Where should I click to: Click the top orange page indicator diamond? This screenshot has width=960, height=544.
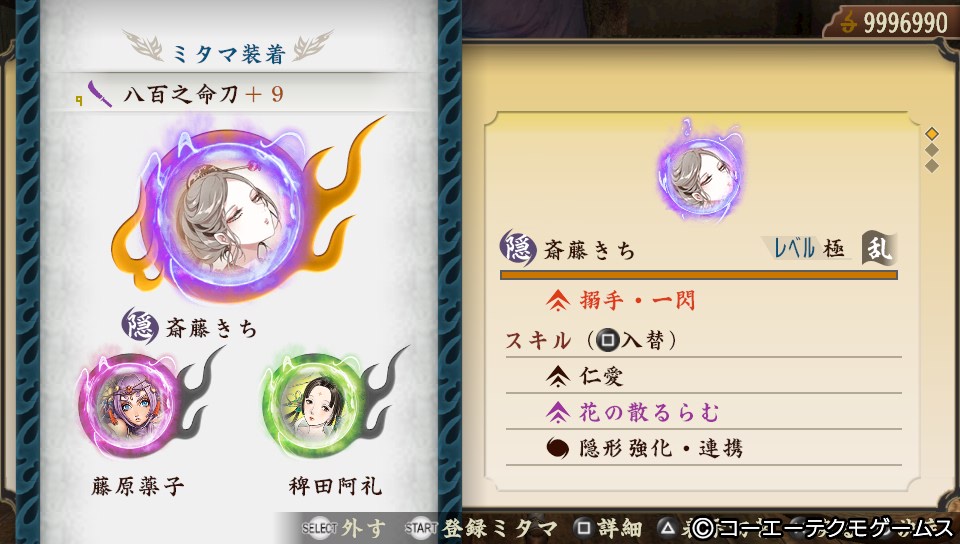point(932,133)
